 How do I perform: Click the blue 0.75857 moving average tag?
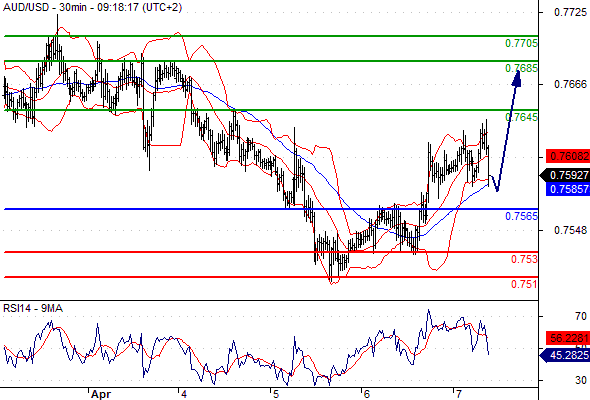[x=568, y=189]
